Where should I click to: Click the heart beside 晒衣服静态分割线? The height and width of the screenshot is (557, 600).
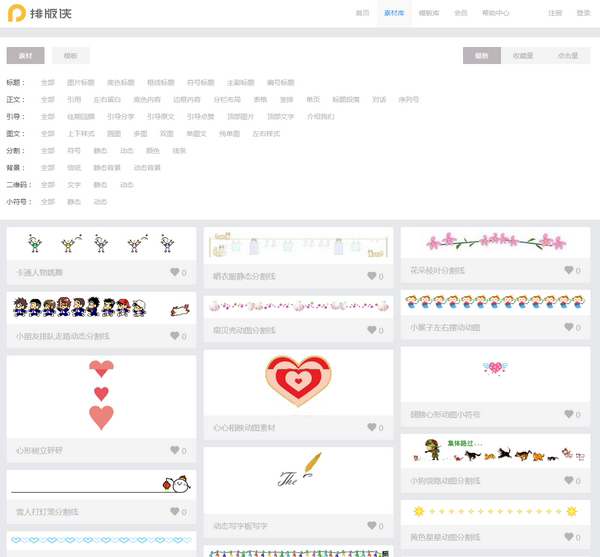click(372, 276)
